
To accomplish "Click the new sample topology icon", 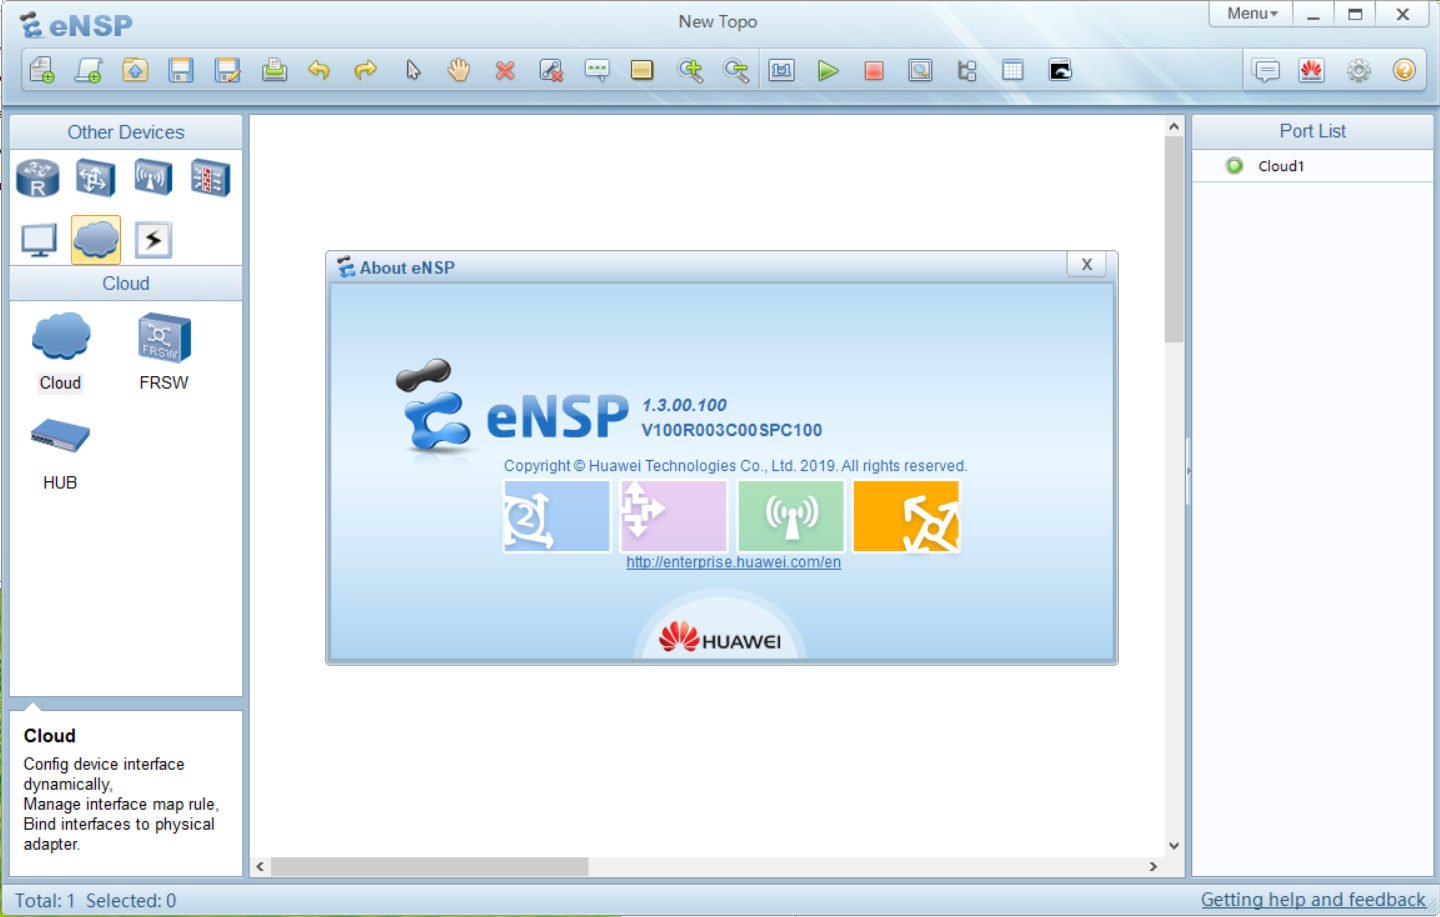I will click(x=89, y=70).
